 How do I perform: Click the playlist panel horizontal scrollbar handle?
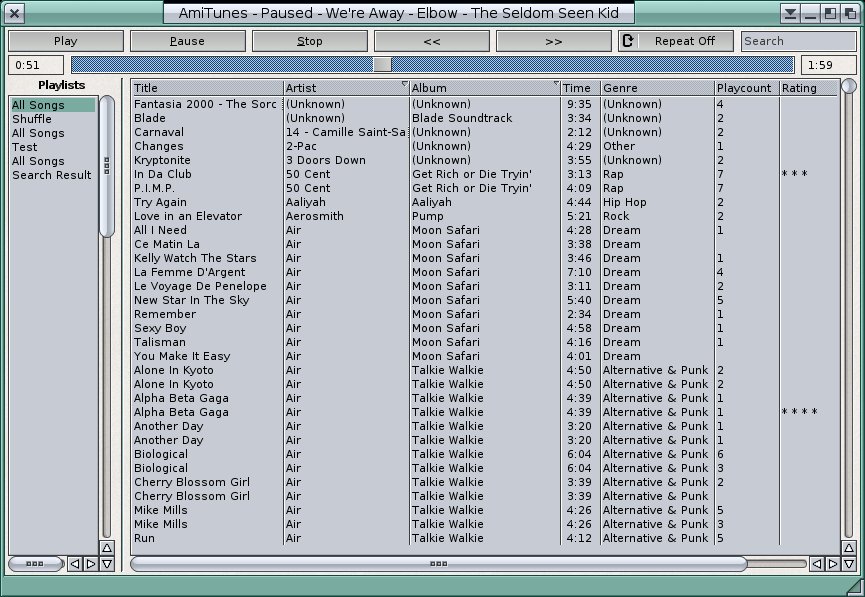[35, 564]
